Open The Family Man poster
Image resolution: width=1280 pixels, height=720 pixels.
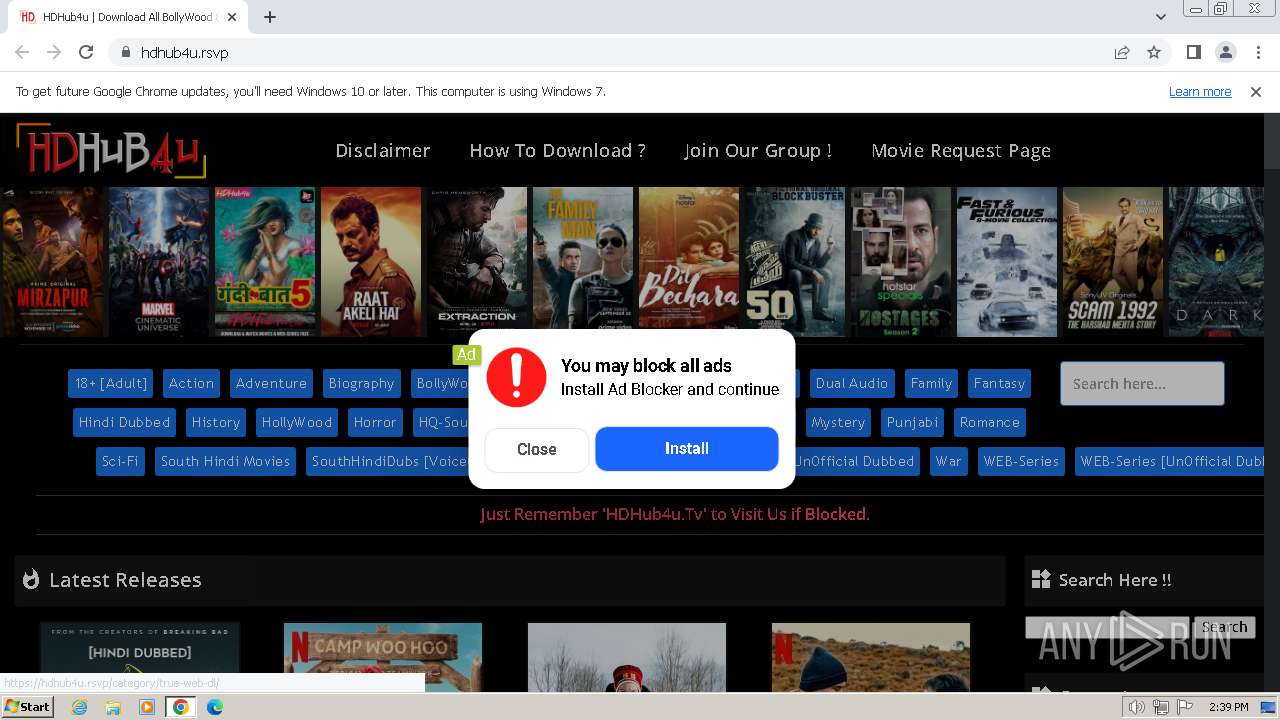coord(583,262)
